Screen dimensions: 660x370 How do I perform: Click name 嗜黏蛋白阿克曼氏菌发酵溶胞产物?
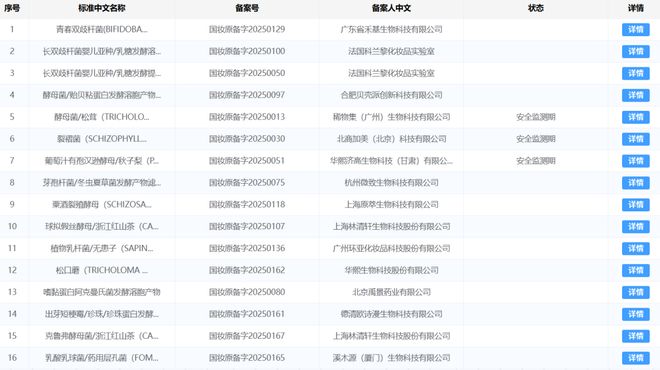coord(102,292)
